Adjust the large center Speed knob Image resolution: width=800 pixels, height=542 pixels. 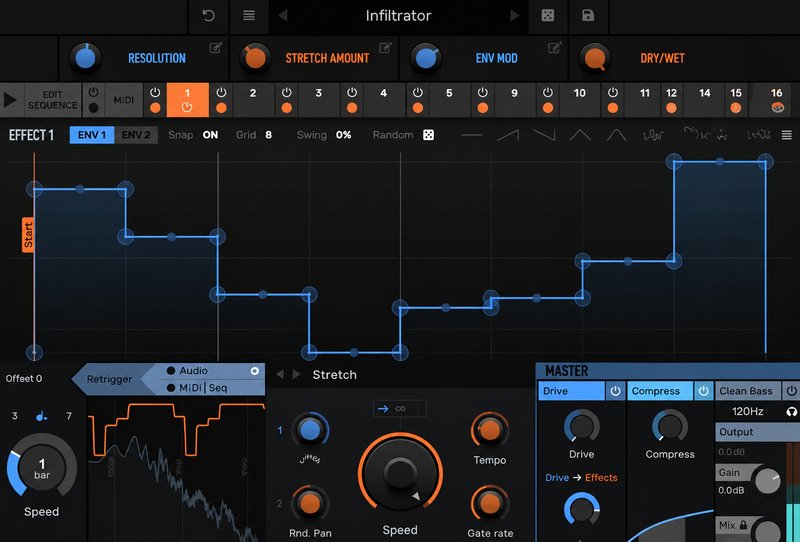click(400, 474)
